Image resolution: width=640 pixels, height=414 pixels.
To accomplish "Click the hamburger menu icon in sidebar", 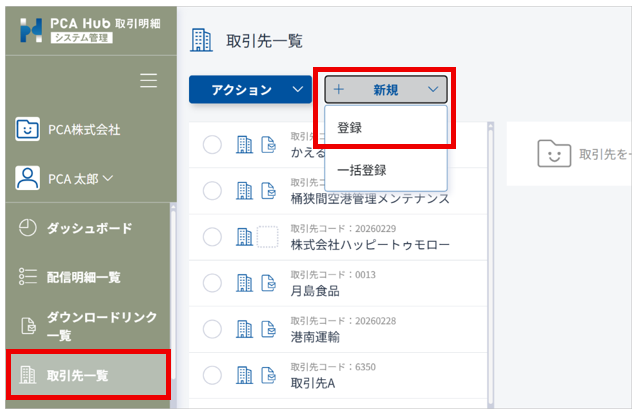I will (x=148, y=81).
